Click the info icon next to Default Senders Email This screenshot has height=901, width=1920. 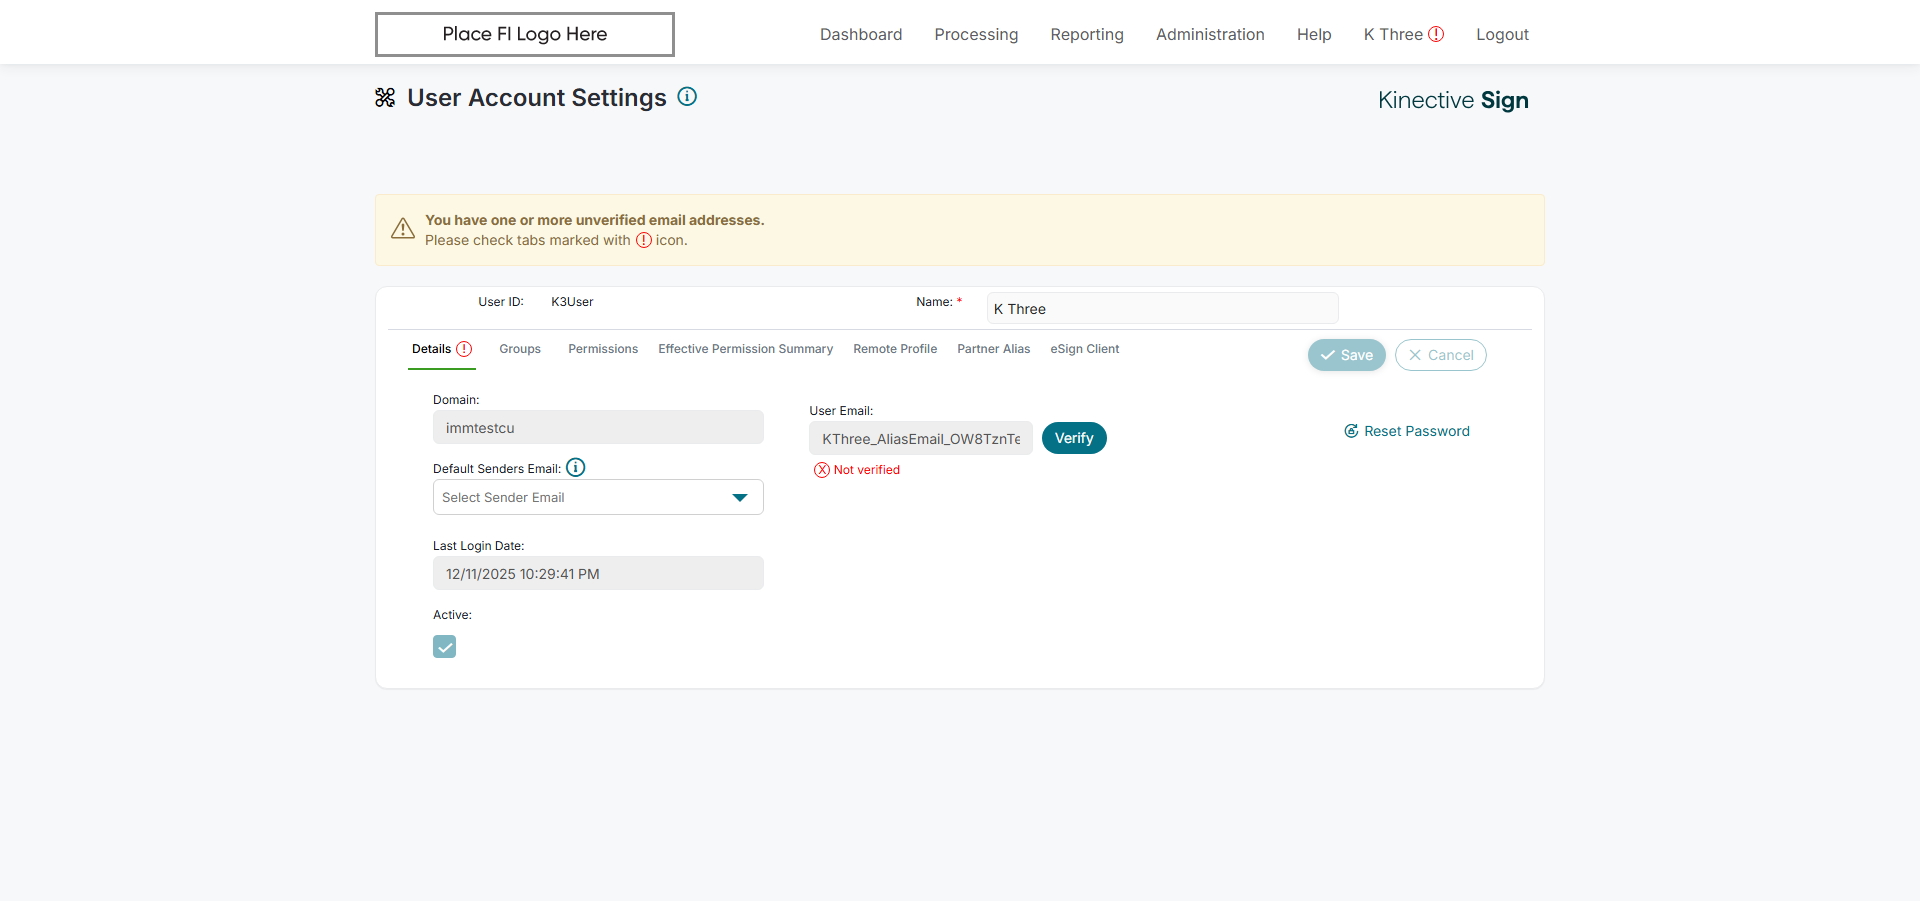point(576,467)
